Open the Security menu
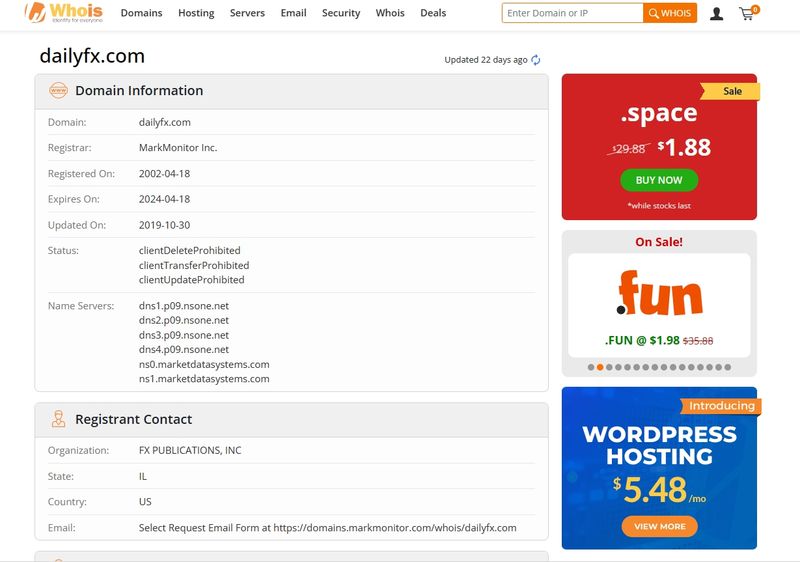Screen dimensions: 800x562 [341, 13]
